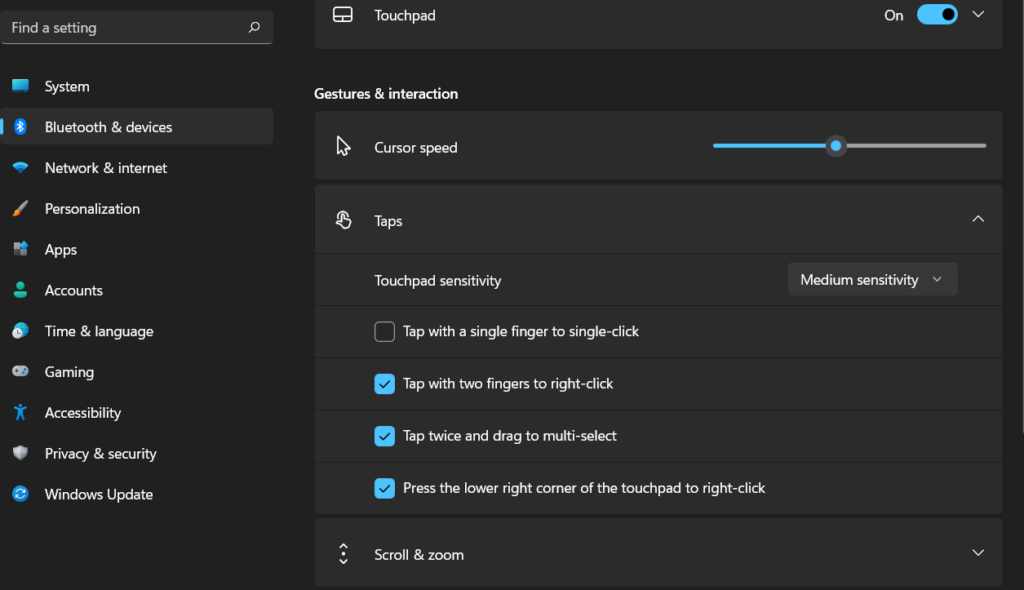Open Accounts settings category
The image size is (1024, 590).
pos(136,290)
